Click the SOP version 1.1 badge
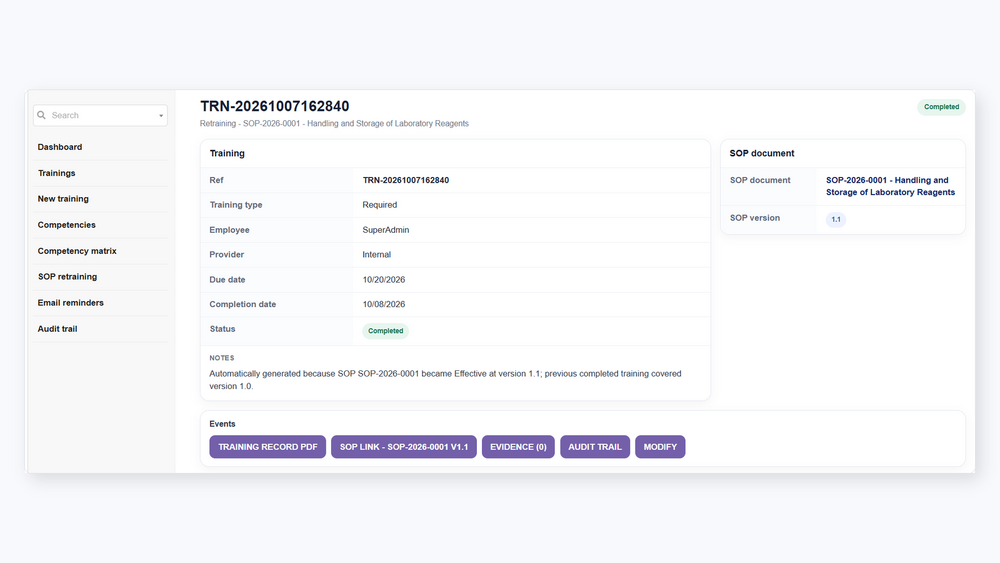 [835, 219]
